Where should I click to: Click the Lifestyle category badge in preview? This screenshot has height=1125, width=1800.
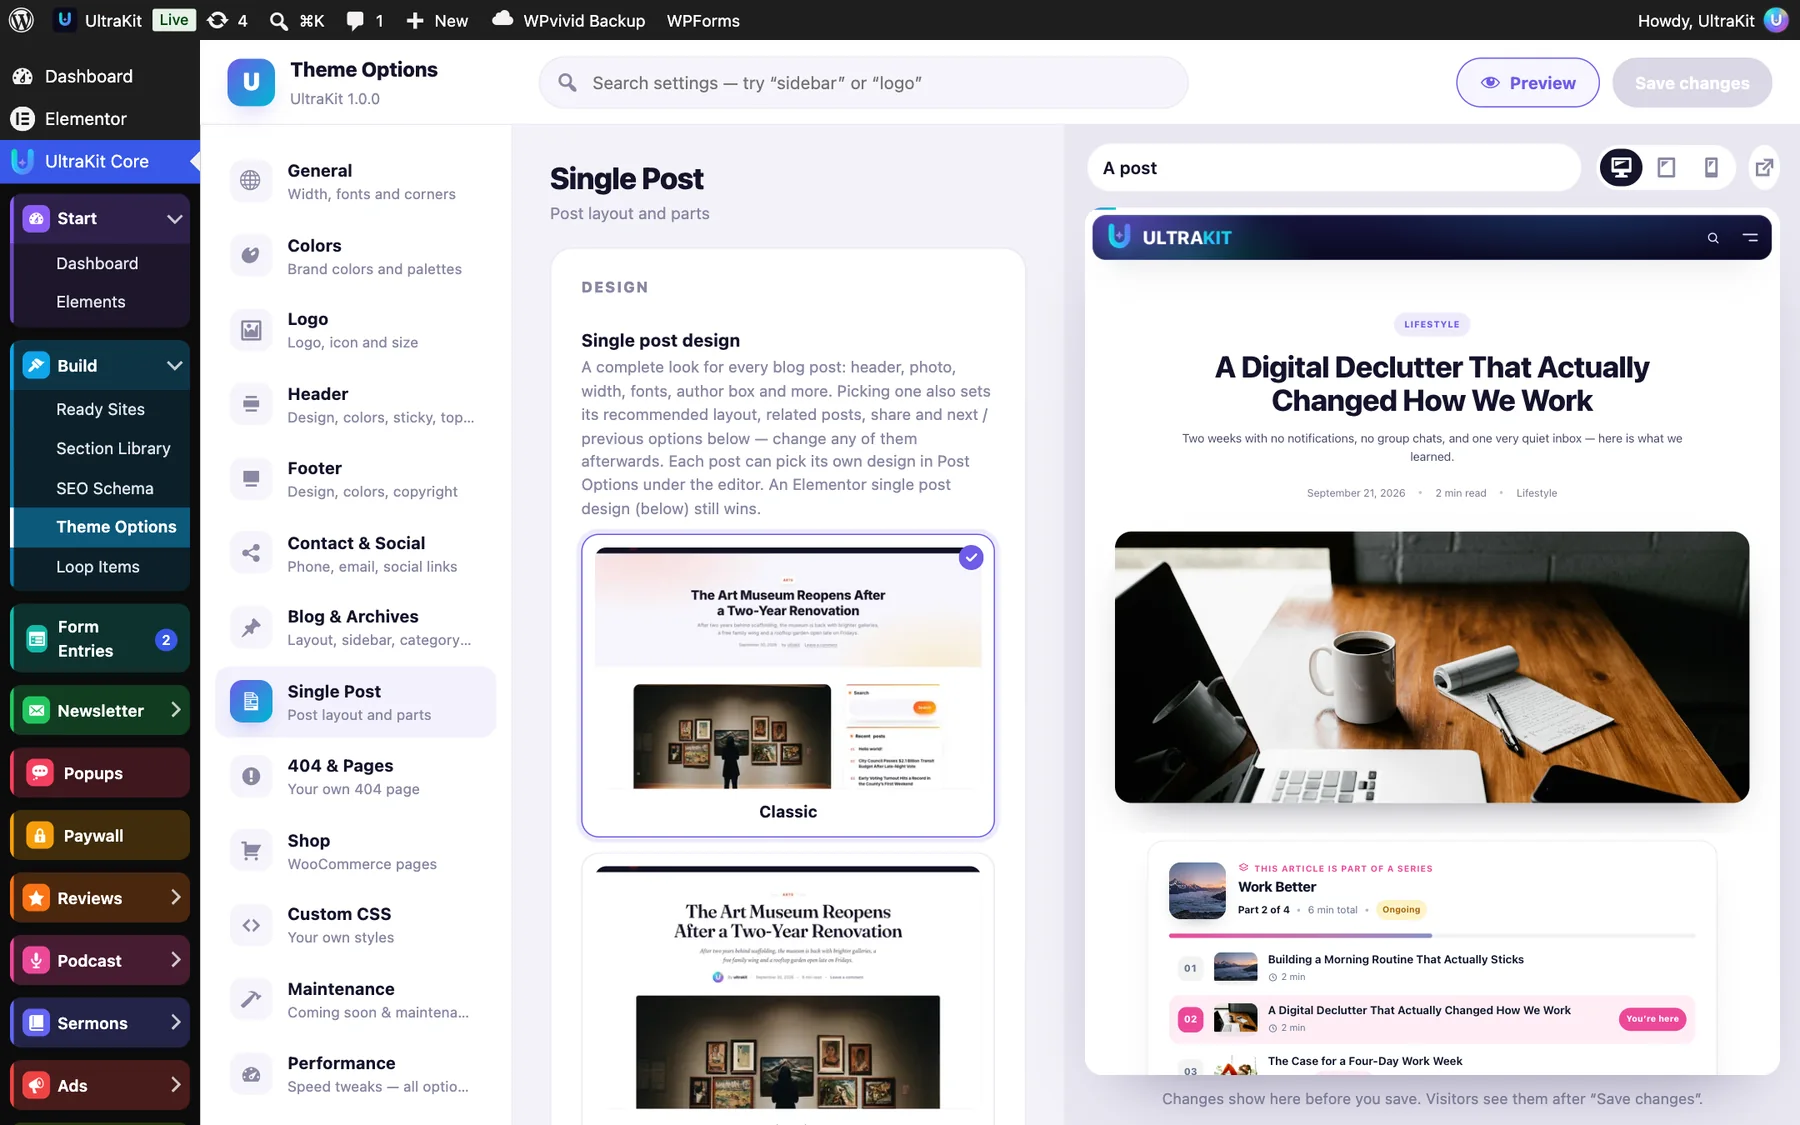coord(1432,324)
